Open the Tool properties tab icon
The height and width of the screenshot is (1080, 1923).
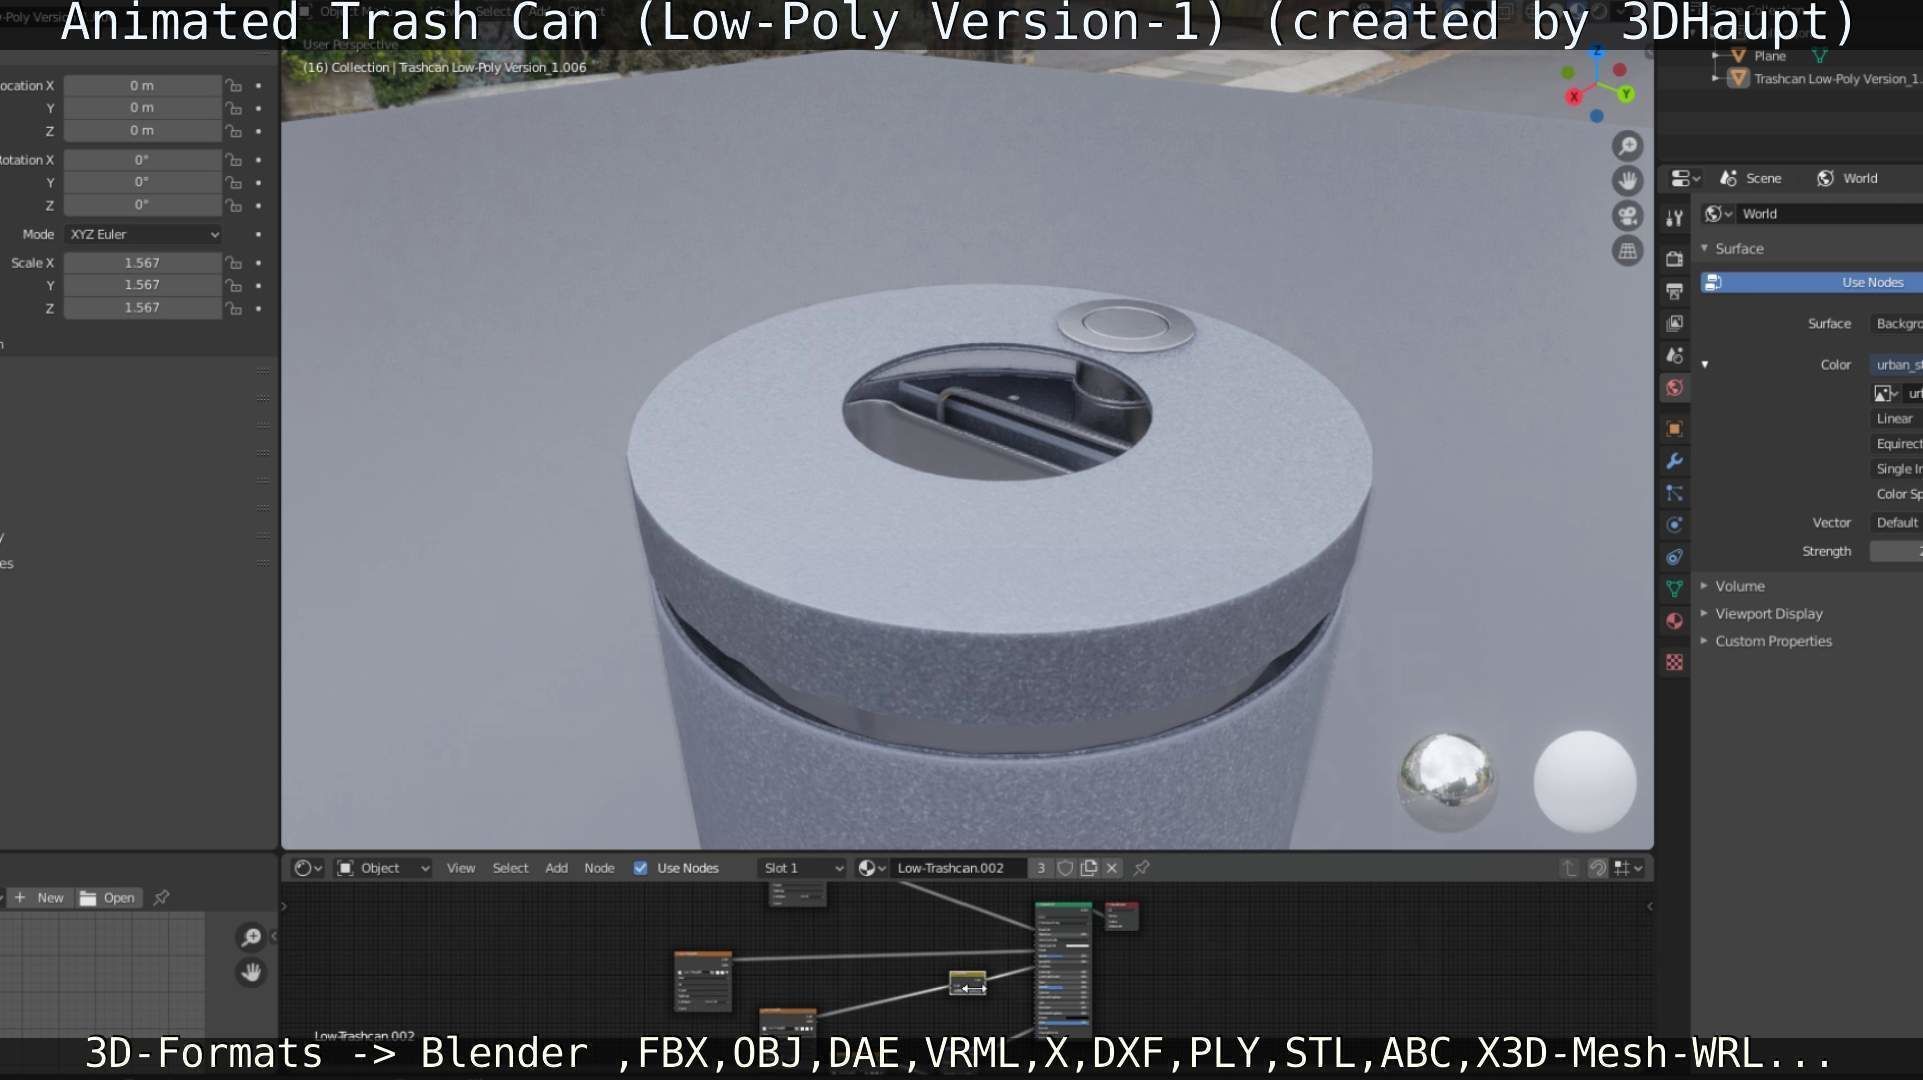coord(1674,219)
